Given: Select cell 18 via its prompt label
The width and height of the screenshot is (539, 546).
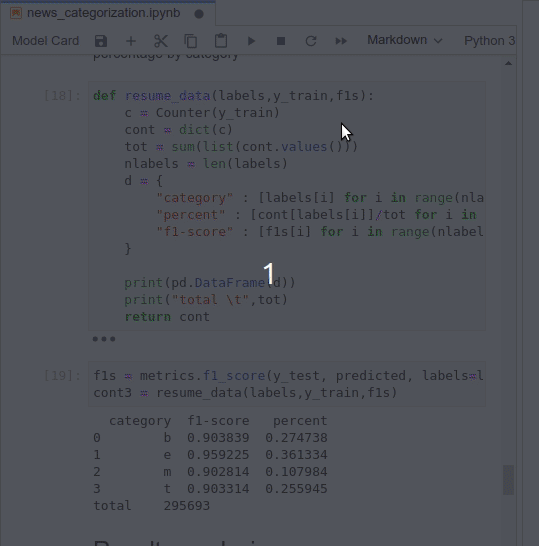Looking at the screenshot, I should coord(63,95).
